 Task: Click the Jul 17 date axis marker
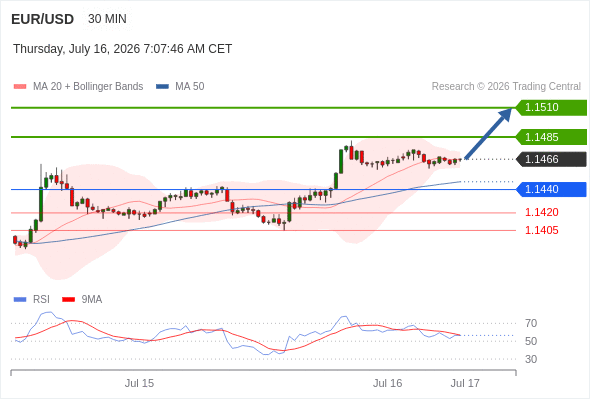tap(465, 383)
